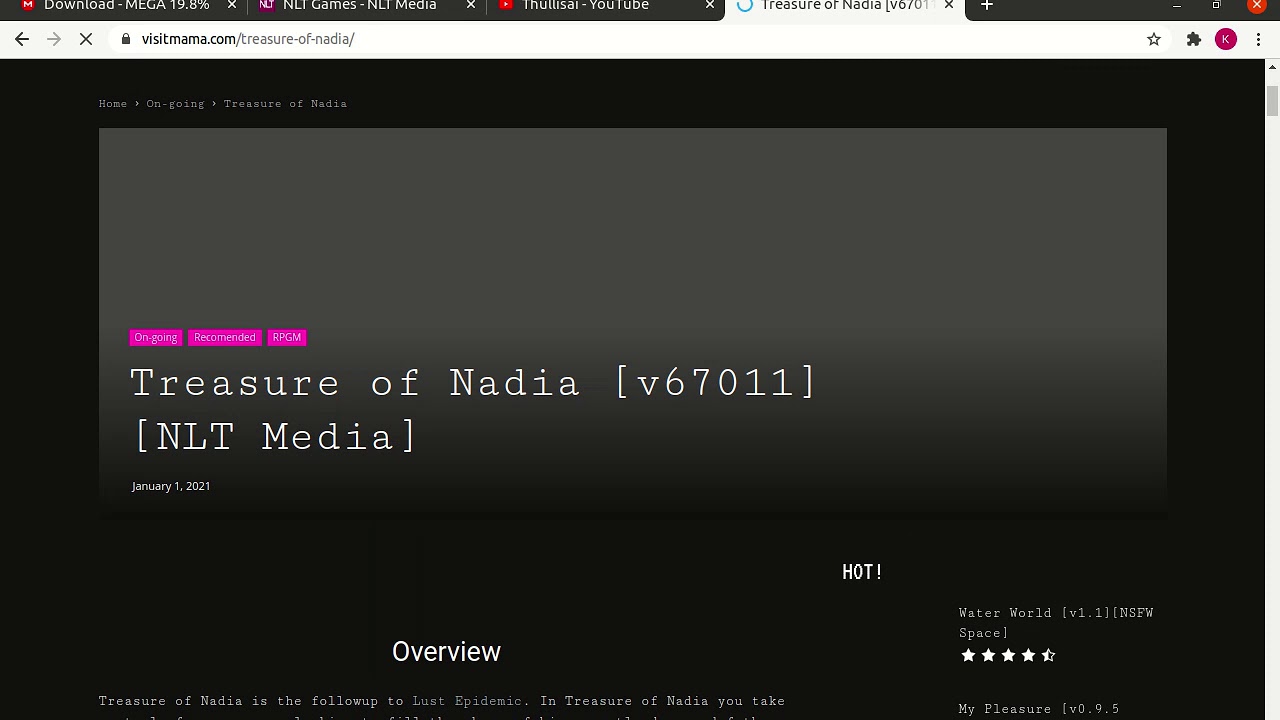
Task: Bookmark this page with star icon
Action: (1154, 39)
